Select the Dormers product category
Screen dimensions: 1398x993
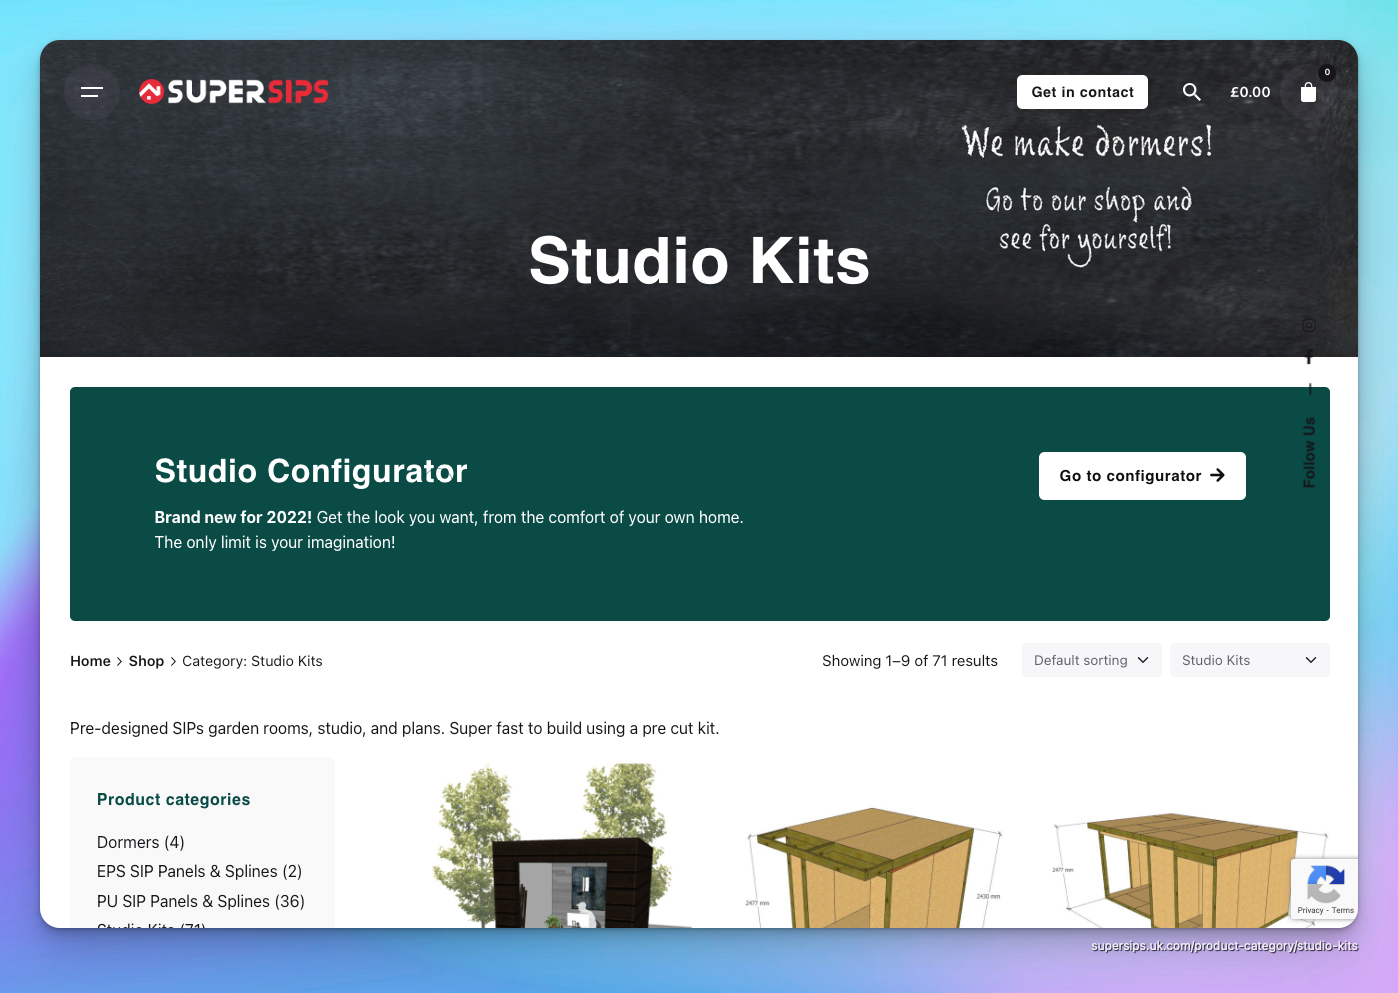pos(140,842)
